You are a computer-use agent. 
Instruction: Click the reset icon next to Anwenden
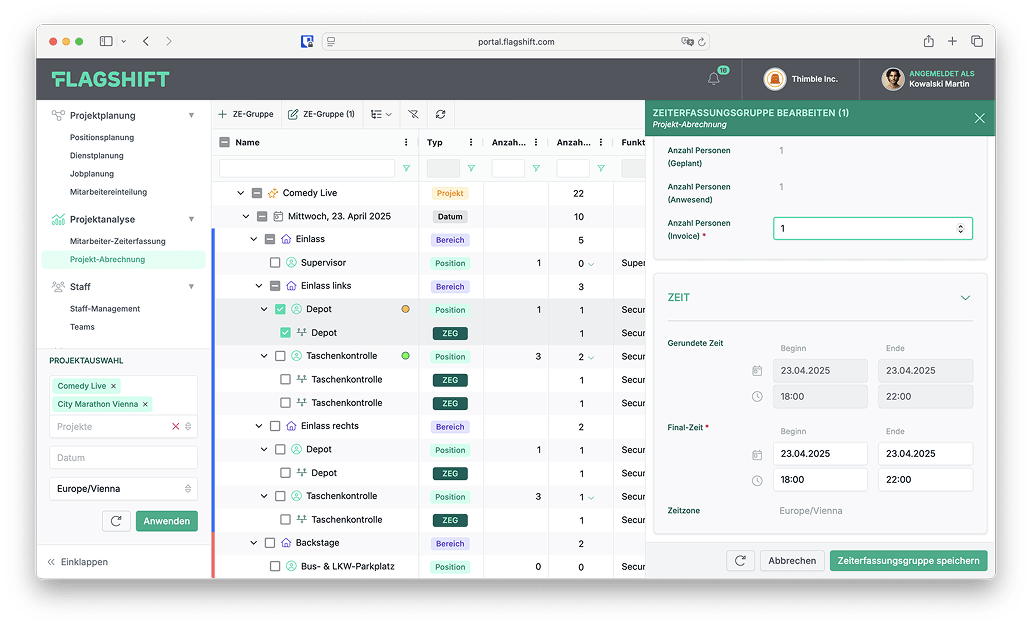(x=116, y=521)
